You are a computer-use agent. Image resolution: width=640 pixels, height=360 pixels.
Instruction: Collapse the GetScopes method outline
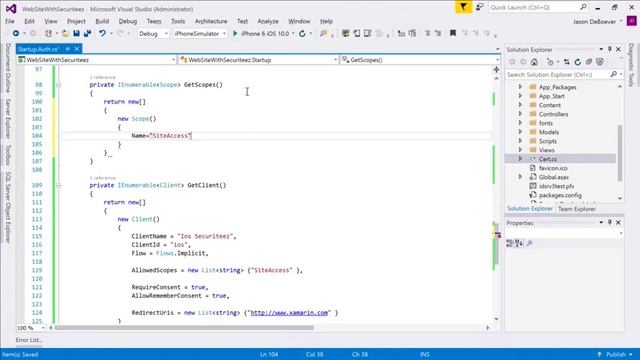pos(58,85)
